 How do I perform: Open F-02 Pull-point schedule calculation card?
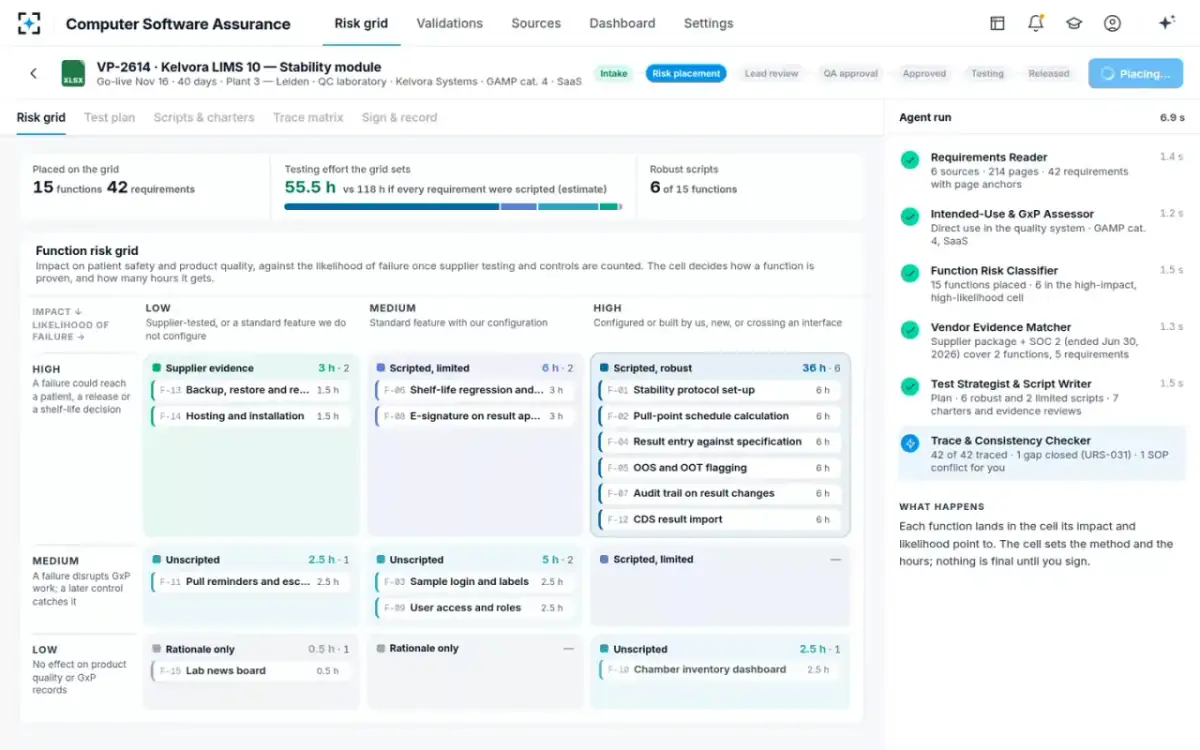point(720,416)
